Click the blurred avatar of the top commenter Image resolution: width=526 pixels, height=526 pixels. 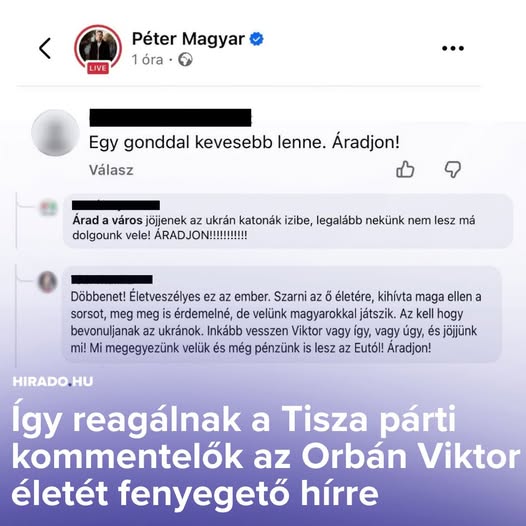[x=55, y=133]
